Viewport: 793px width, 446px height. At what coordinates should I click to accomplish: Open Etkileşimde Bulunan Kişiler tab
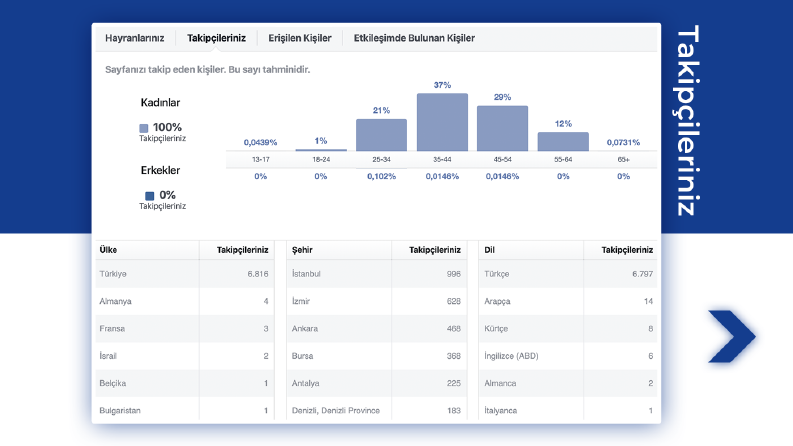(x=414, y=38)
